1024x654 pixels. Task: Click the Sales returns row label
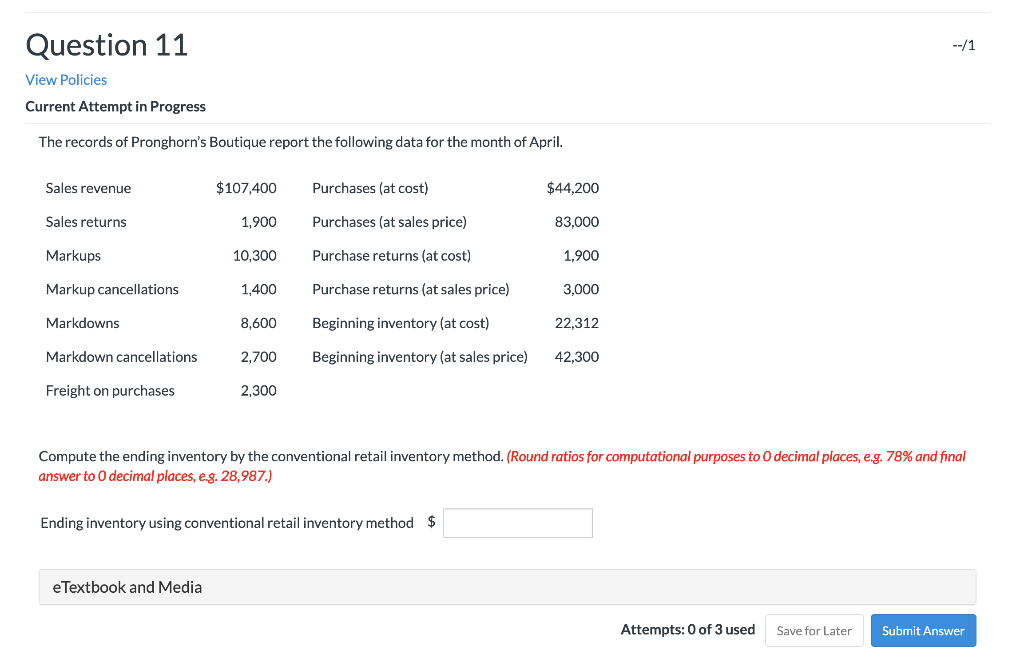pyautogui.click(x=86, y=222)
